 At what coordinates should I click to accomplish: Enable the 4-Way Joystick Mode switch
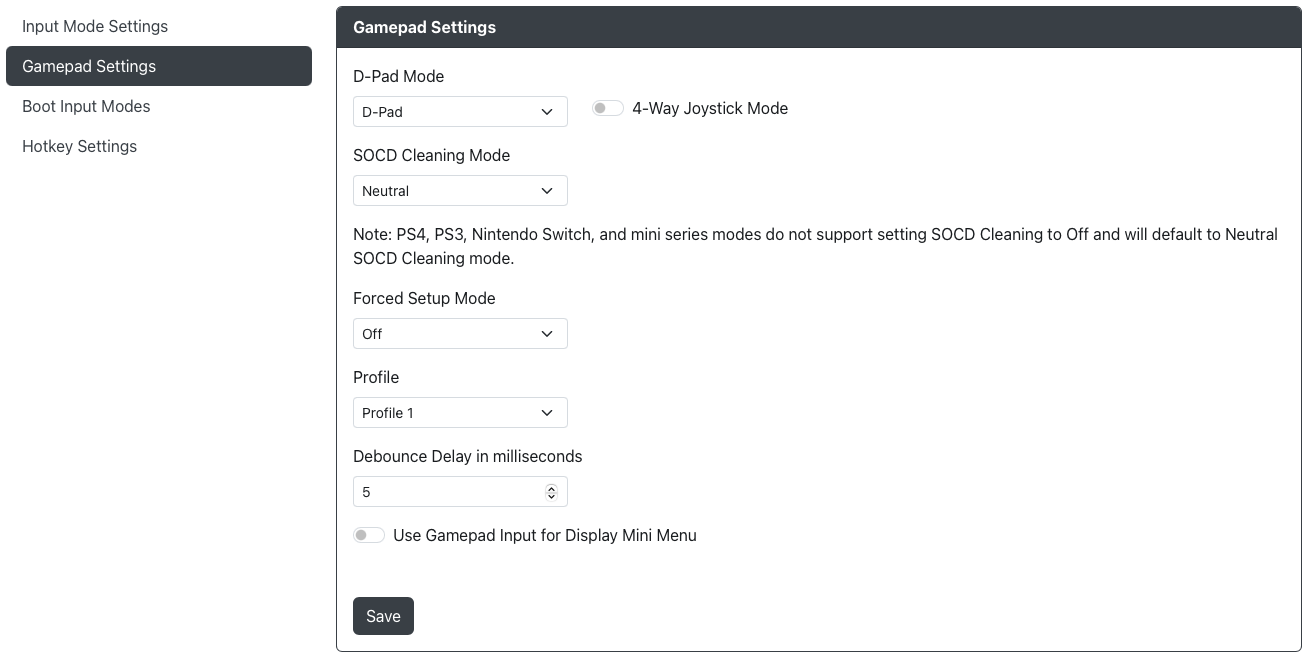(x=608, y=108)
